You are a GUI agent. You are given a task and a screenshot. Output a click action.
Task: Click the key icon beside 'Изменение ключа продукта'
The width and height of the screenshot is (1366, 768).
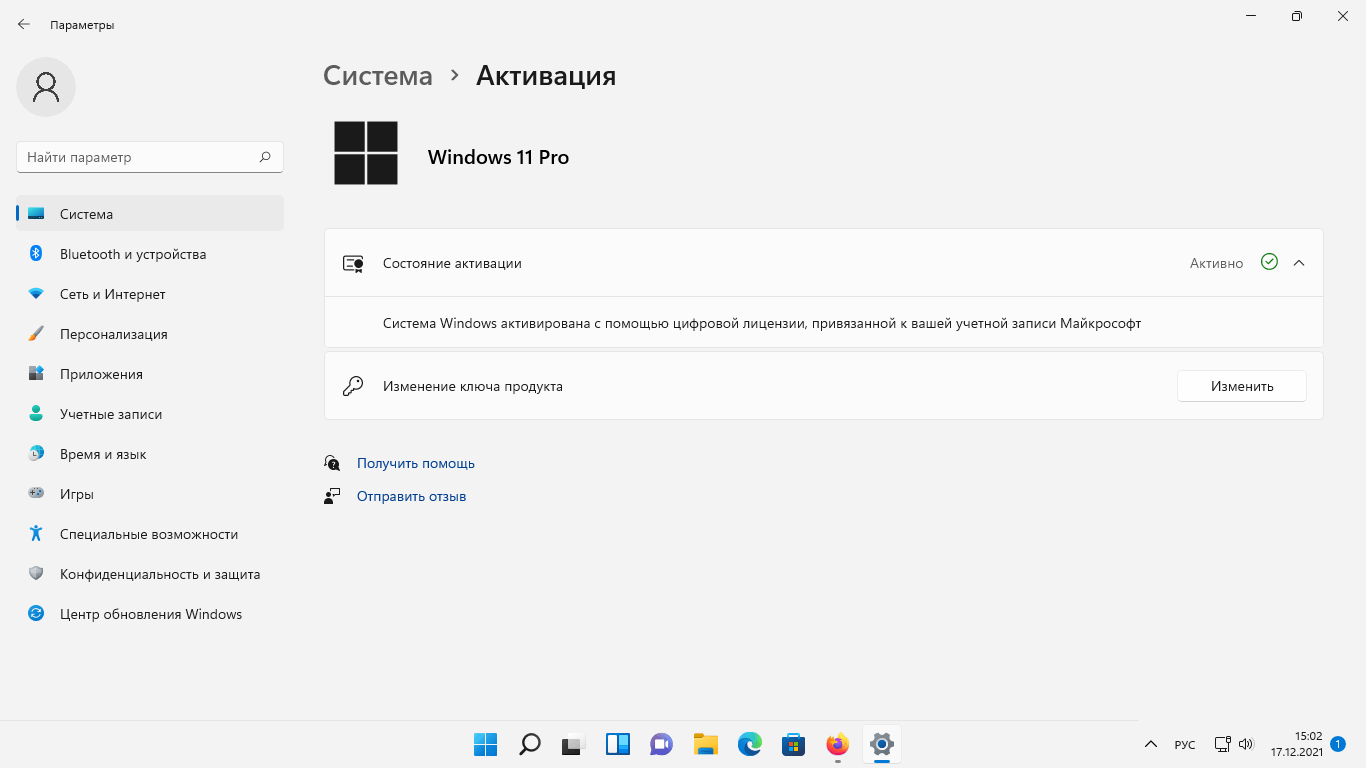[353, 386]
